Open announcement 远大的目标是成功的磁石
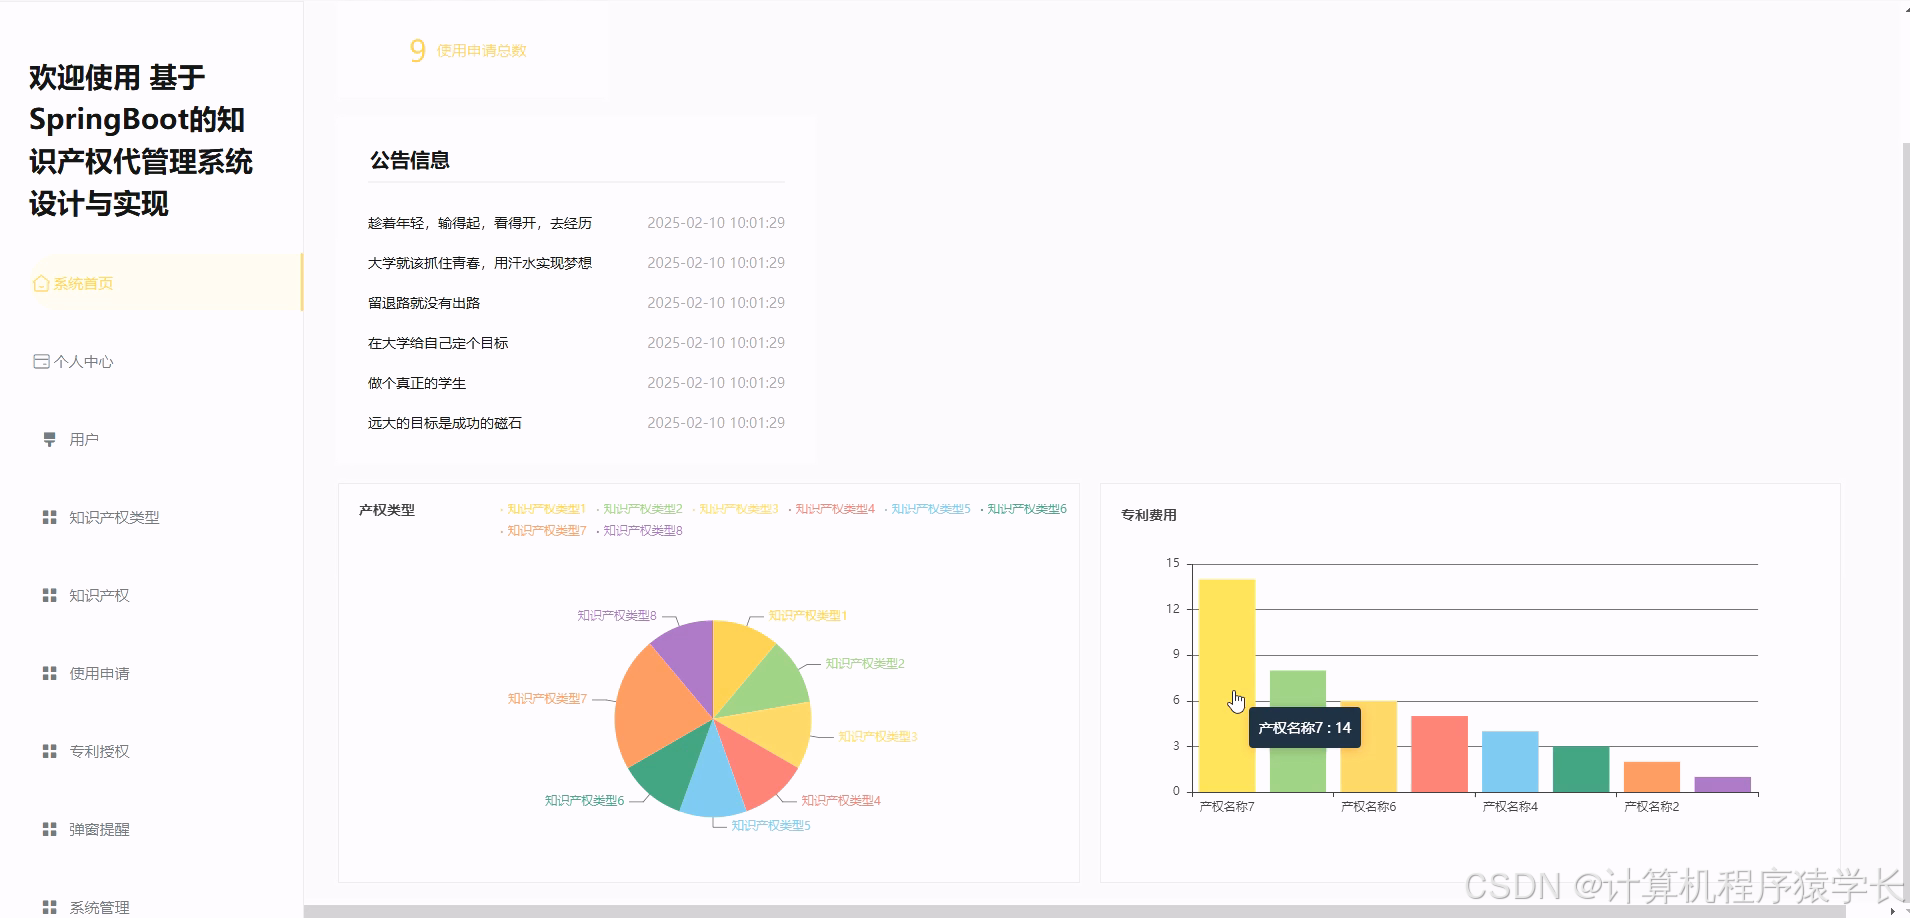 (445, 423)
